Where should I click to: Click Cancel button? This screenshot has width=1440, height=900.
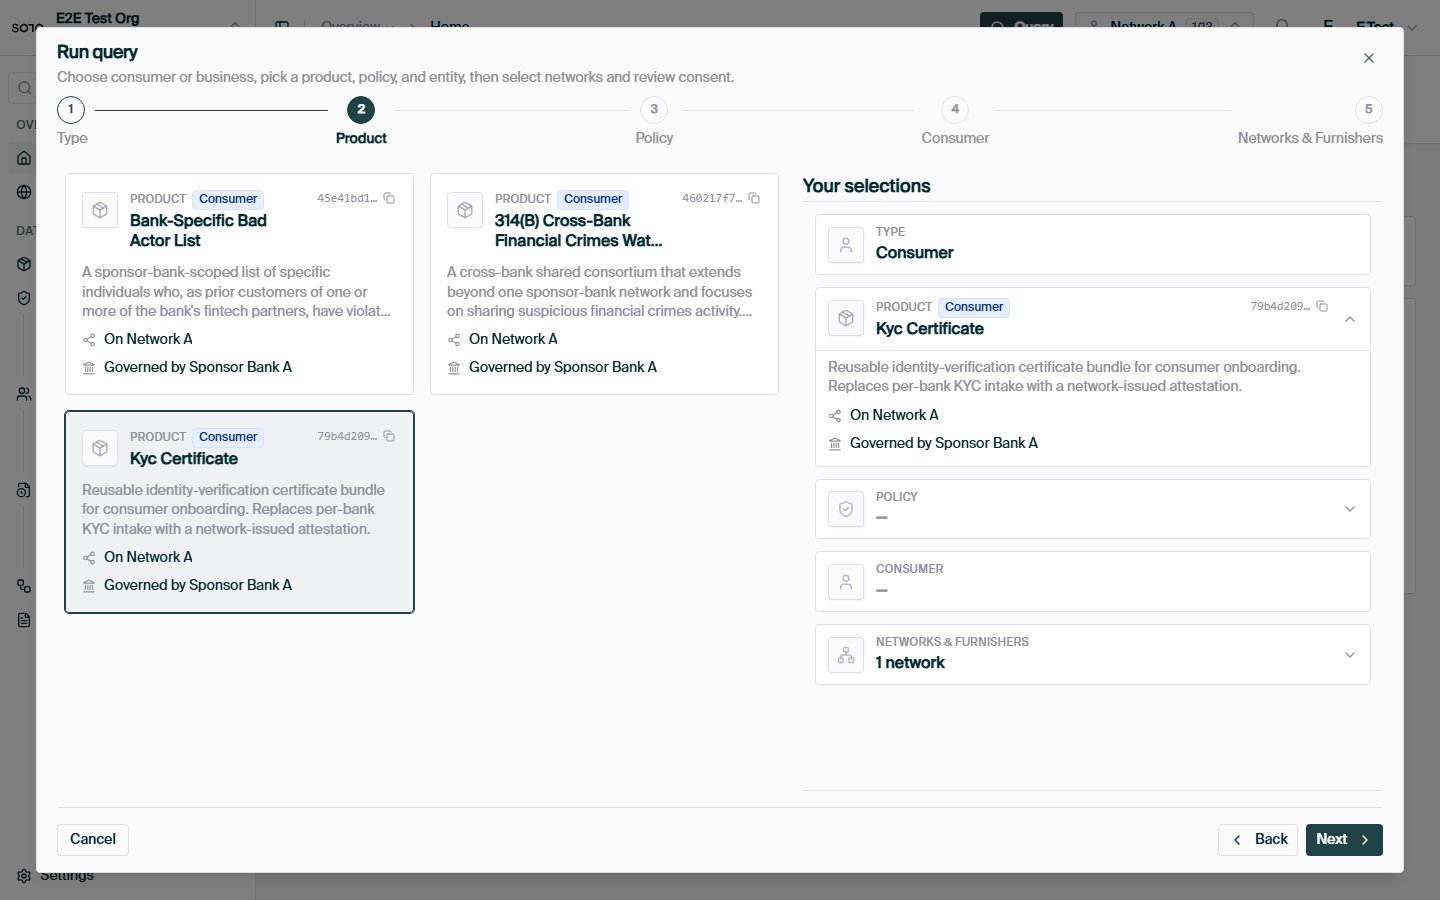click(x=93, y=839)
